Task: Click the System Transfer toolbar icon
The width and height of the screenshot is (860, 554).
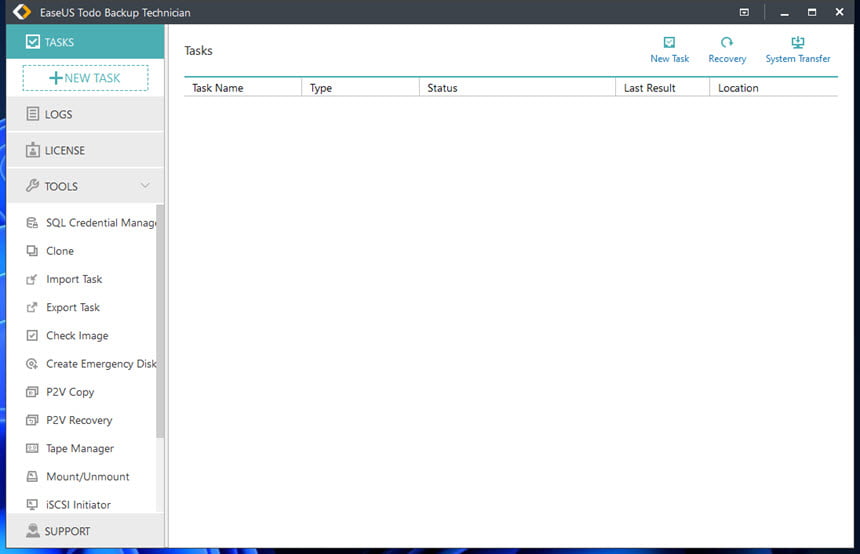Action: 797,42
